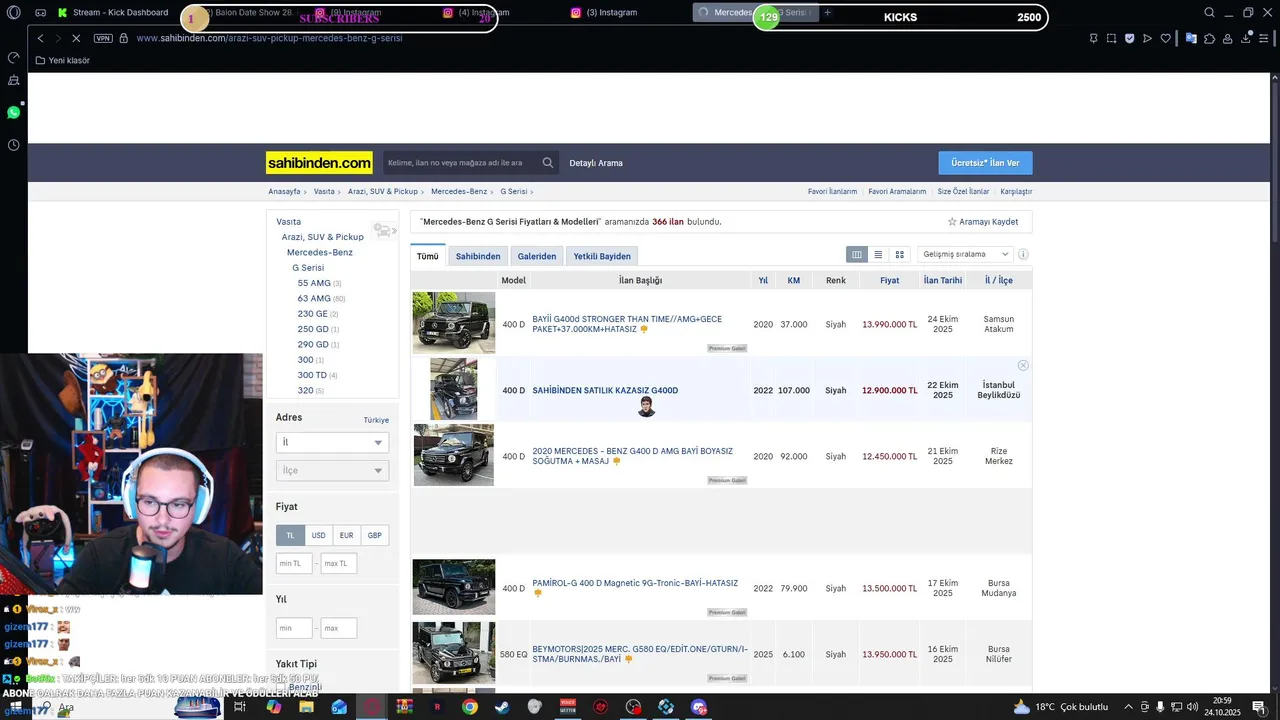
Task: Select EUR currency option
Action: (x=346, y=535)
